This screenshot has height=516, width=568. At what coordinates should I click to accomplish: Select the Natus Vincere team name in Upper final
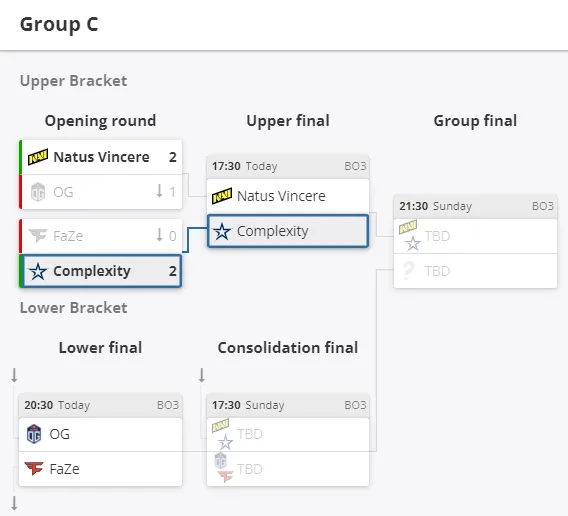(x=281, y=196)
